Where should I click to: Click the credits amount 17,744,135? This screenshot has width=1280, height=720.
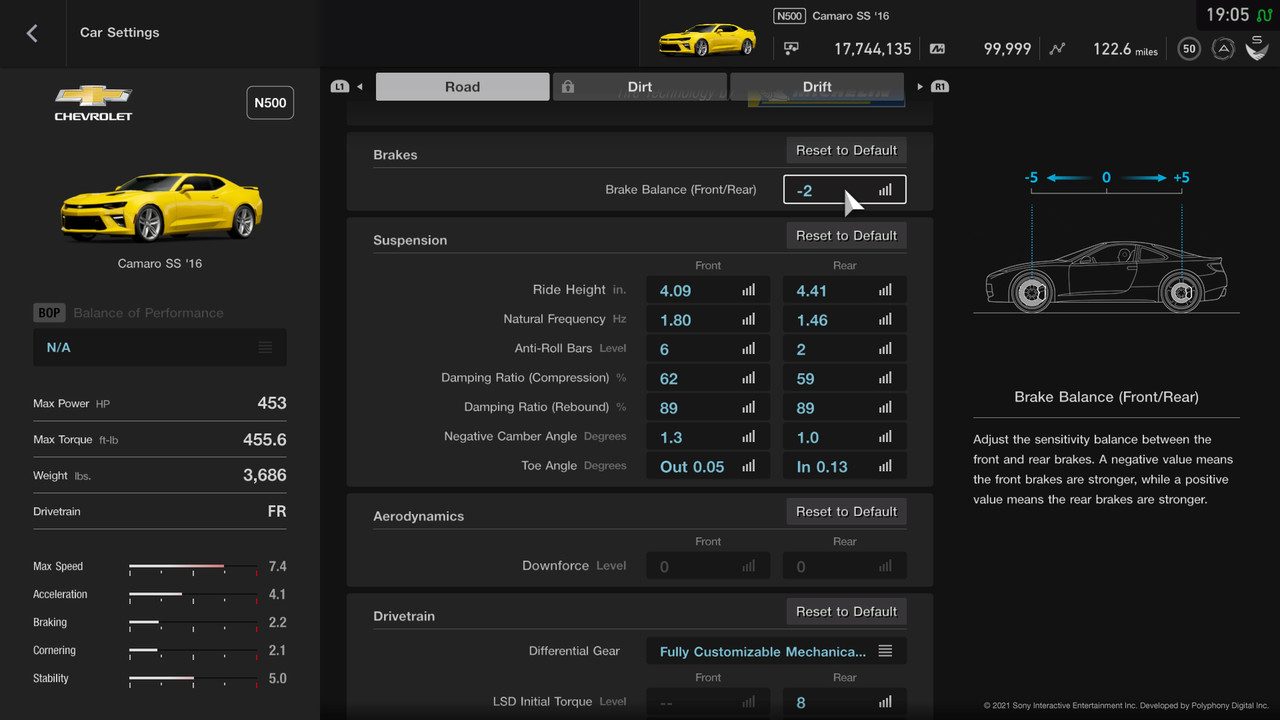tap(872, 48)
